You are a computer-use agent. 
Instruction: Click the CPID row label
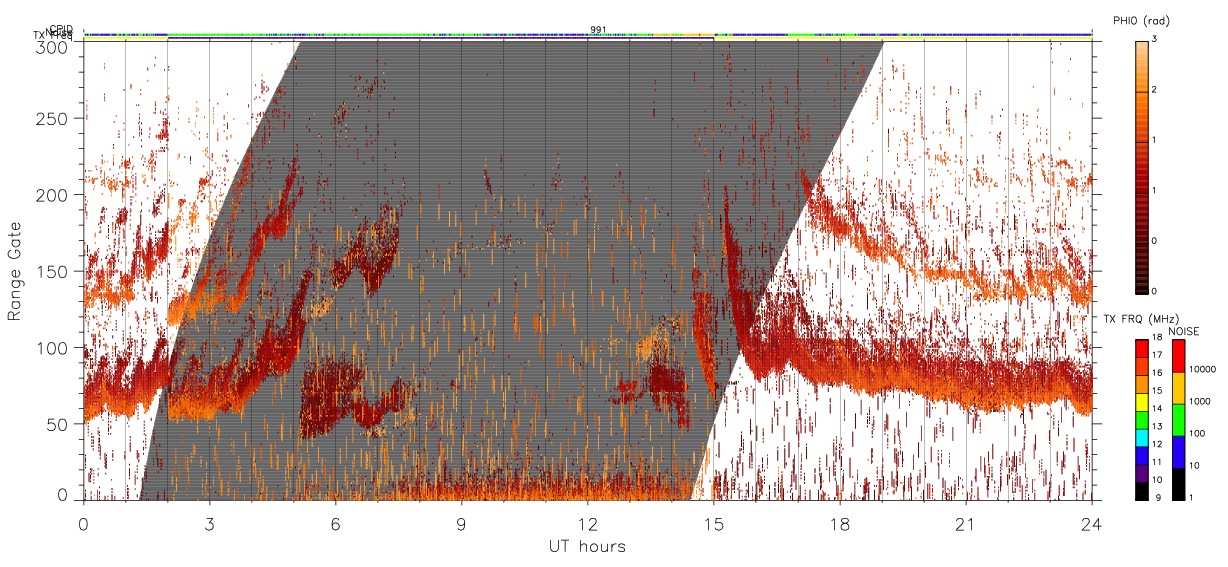point(60,29)
